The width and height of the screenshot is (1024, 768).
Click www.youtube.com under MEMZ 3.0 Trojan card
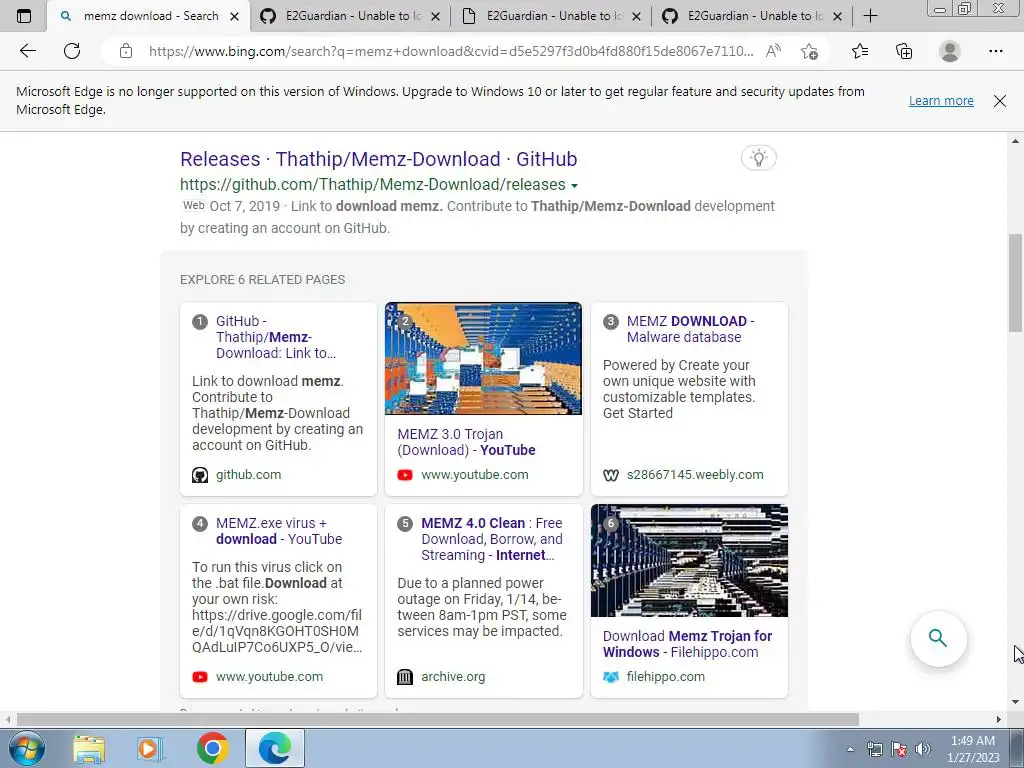pos(475,475)
